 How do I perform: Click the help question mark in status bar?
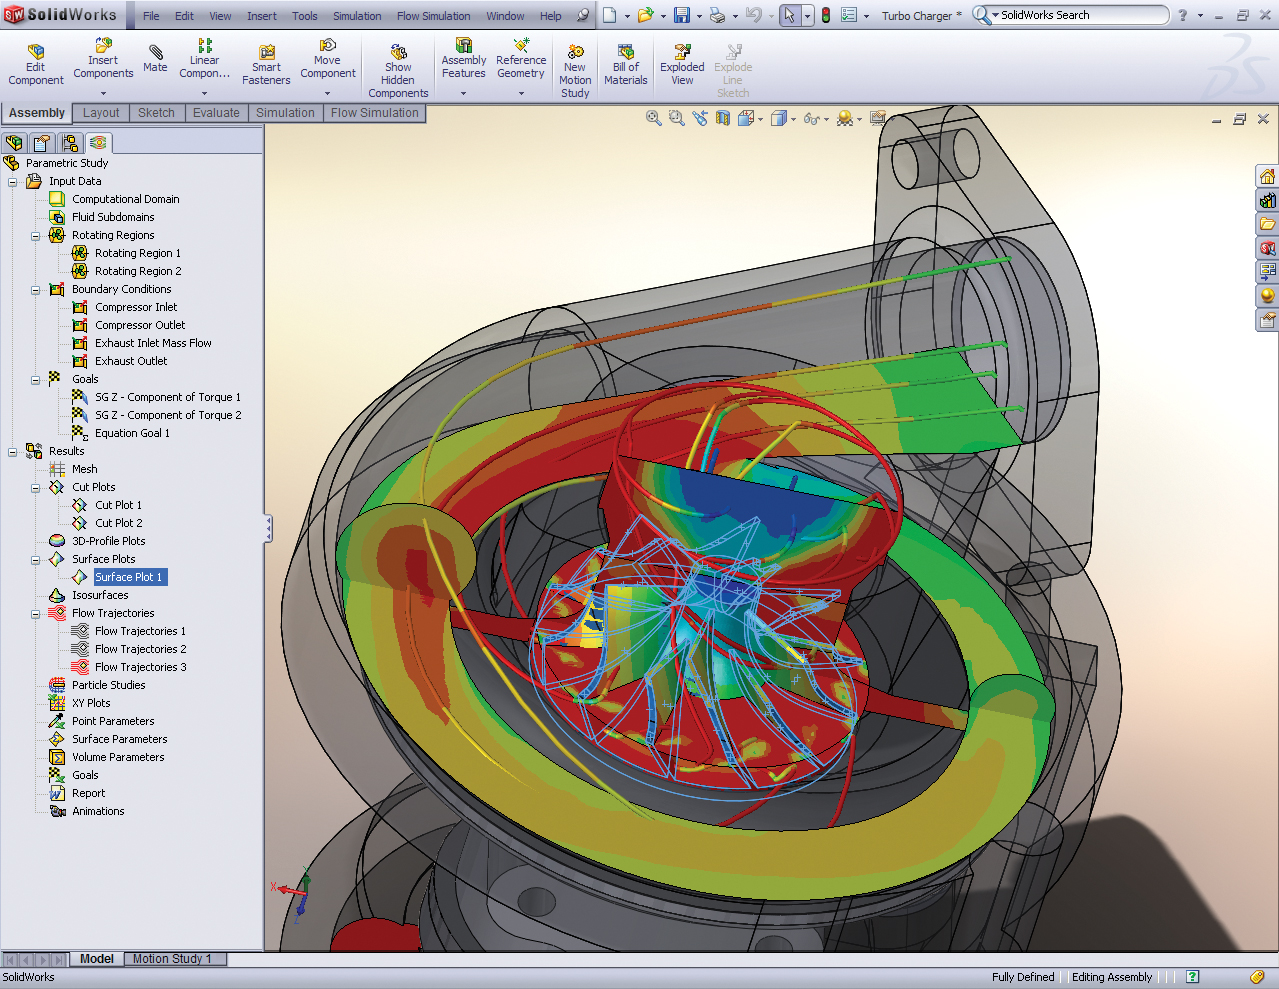point(1191,977)
